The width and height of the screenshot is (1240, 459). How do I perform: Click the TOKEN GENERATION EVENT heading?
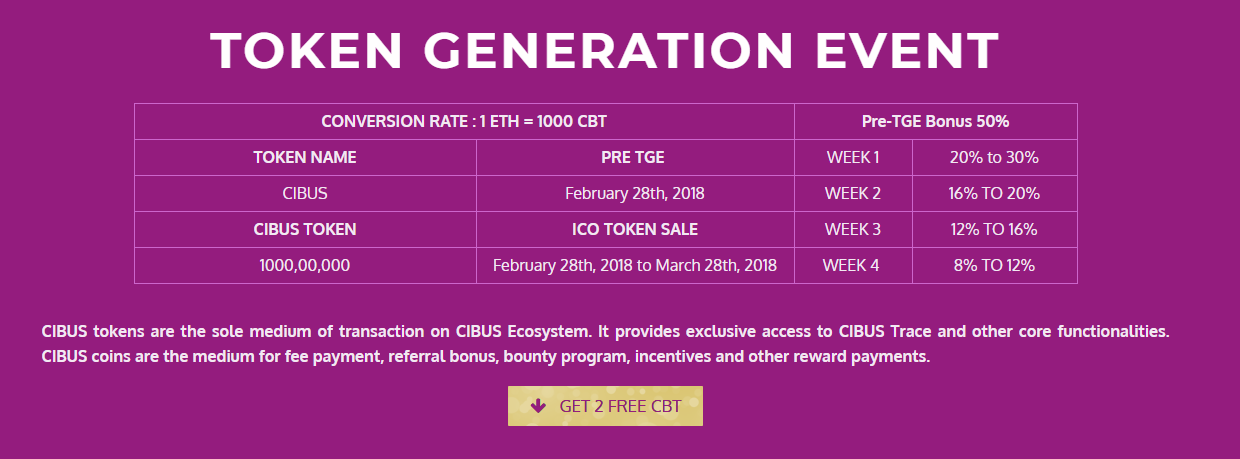pos(605,50)
